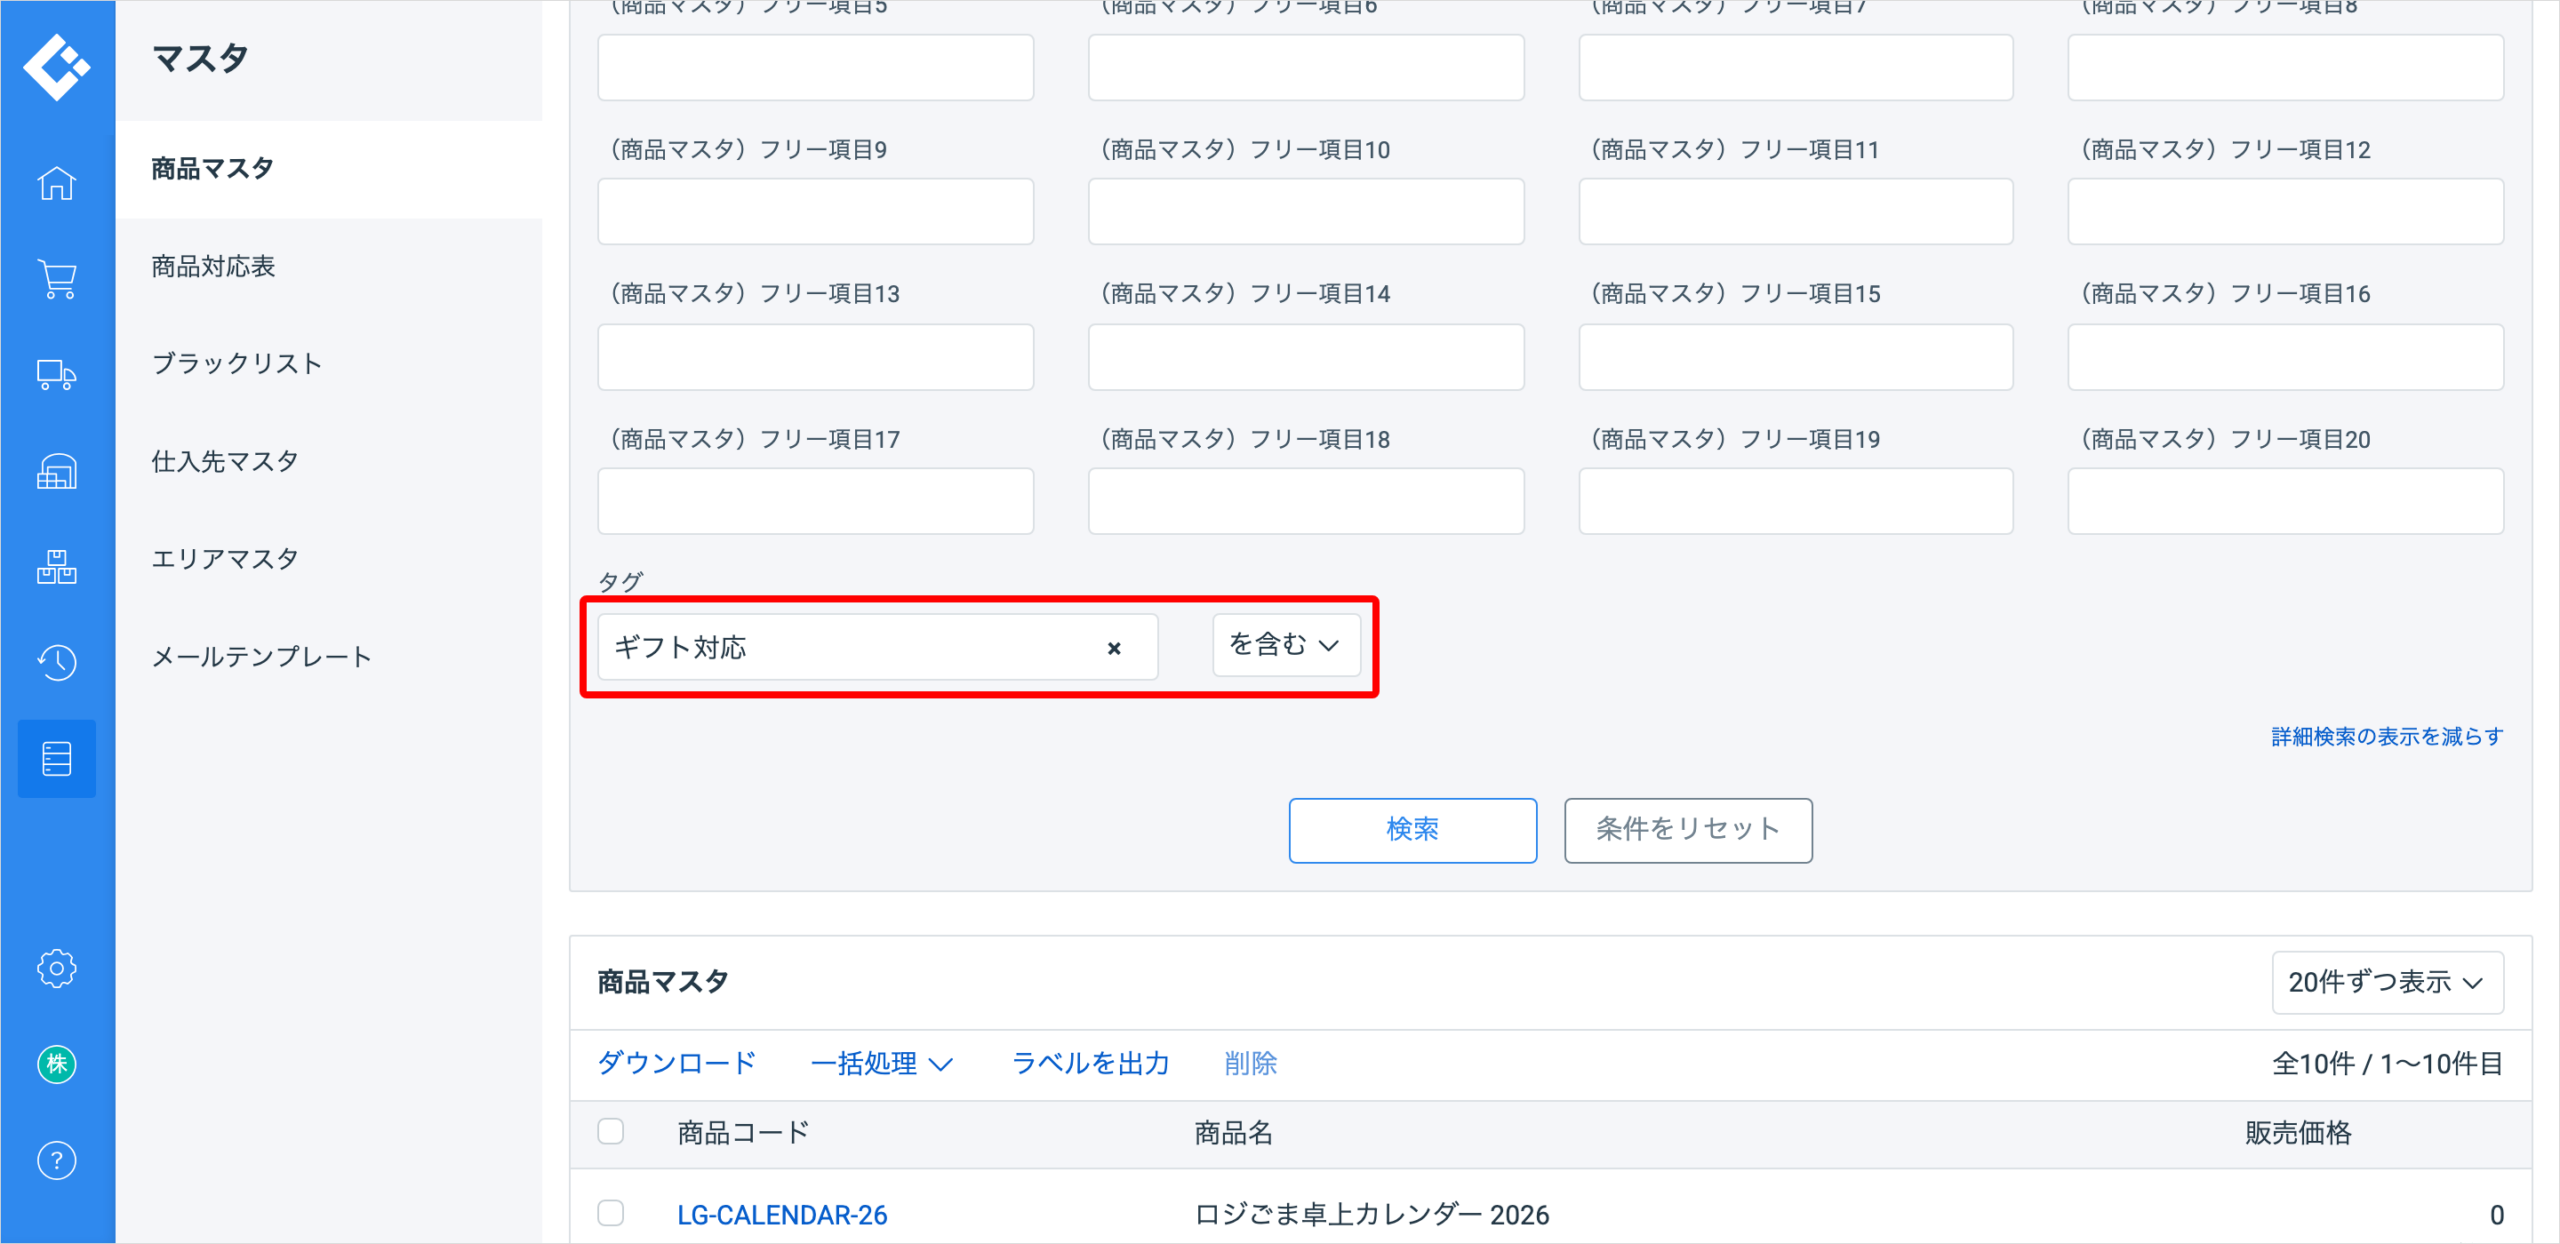
Task: Open the warehouse icon in sidebar
Action: tap(57, 471)
